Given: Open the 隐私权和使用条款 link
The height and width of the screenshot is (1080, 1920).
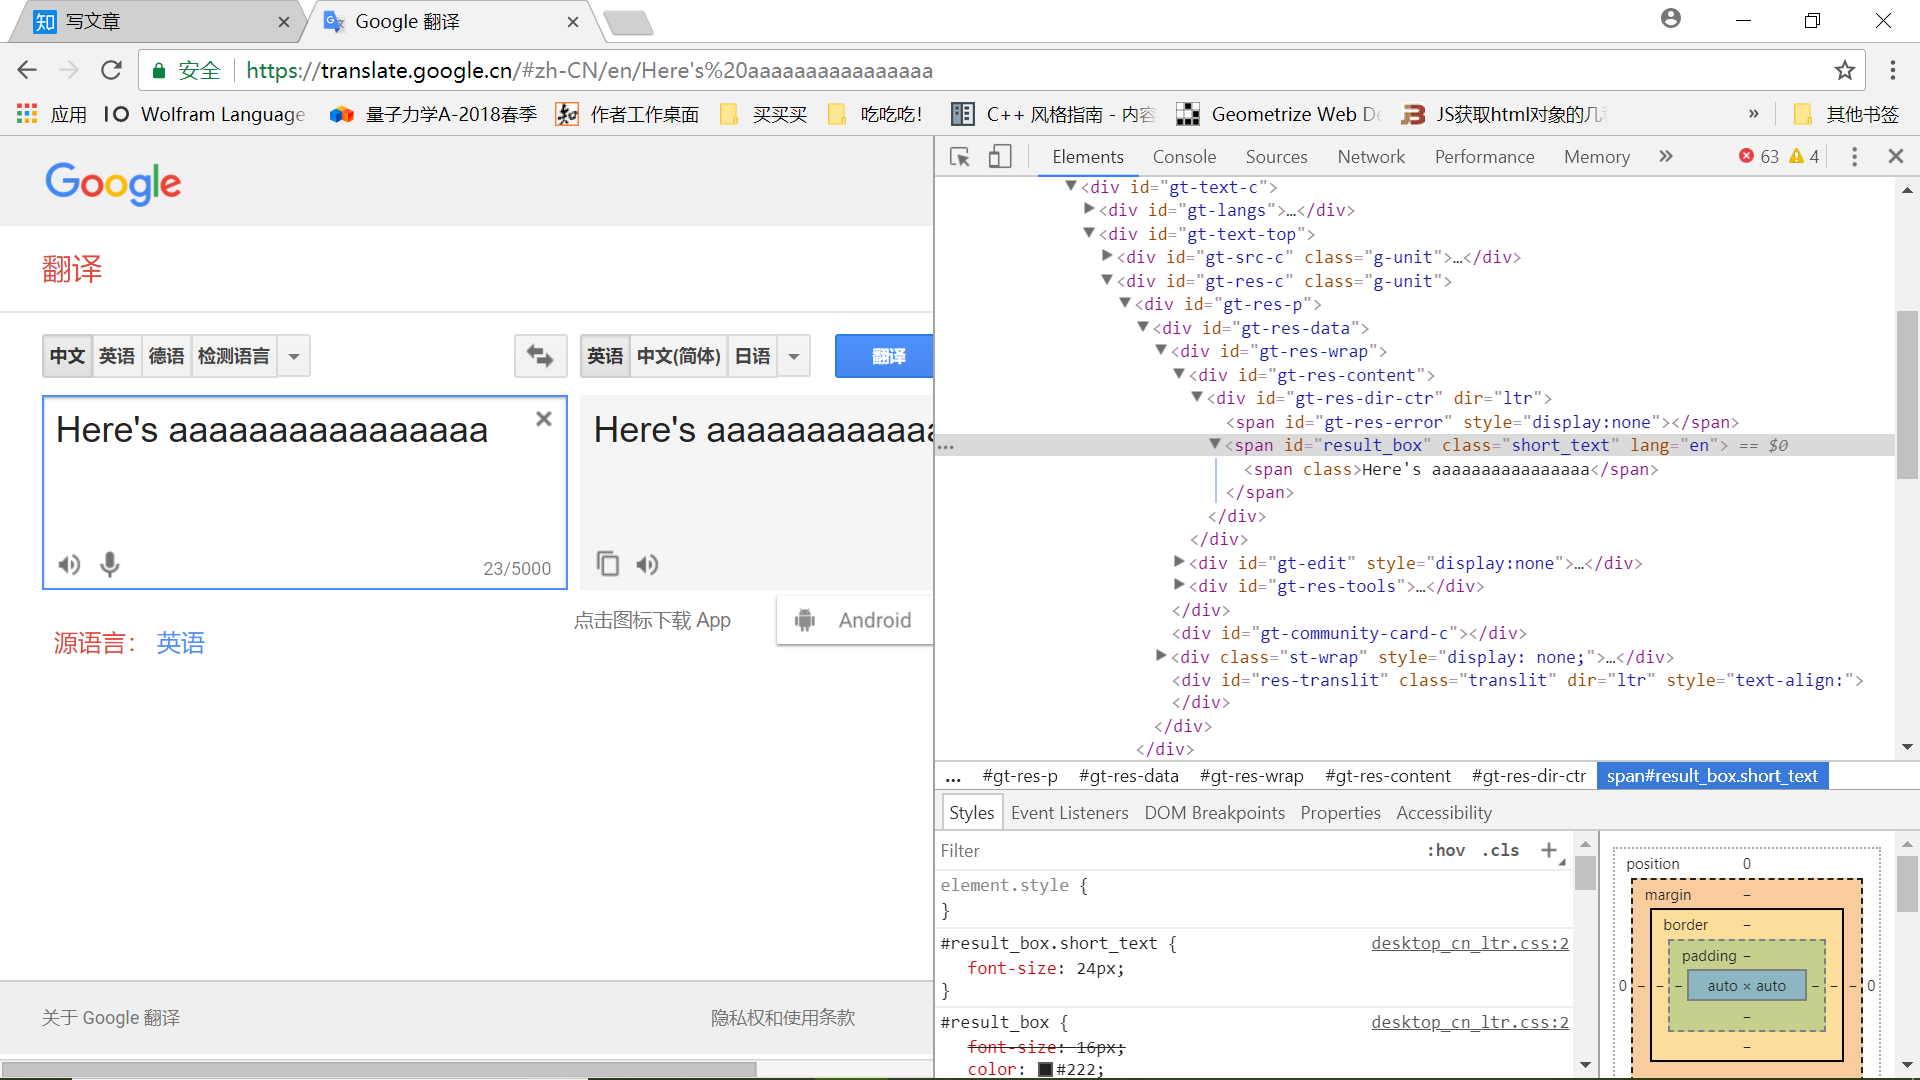Looking at the screenshot, I should click(x=783, y=1018).
